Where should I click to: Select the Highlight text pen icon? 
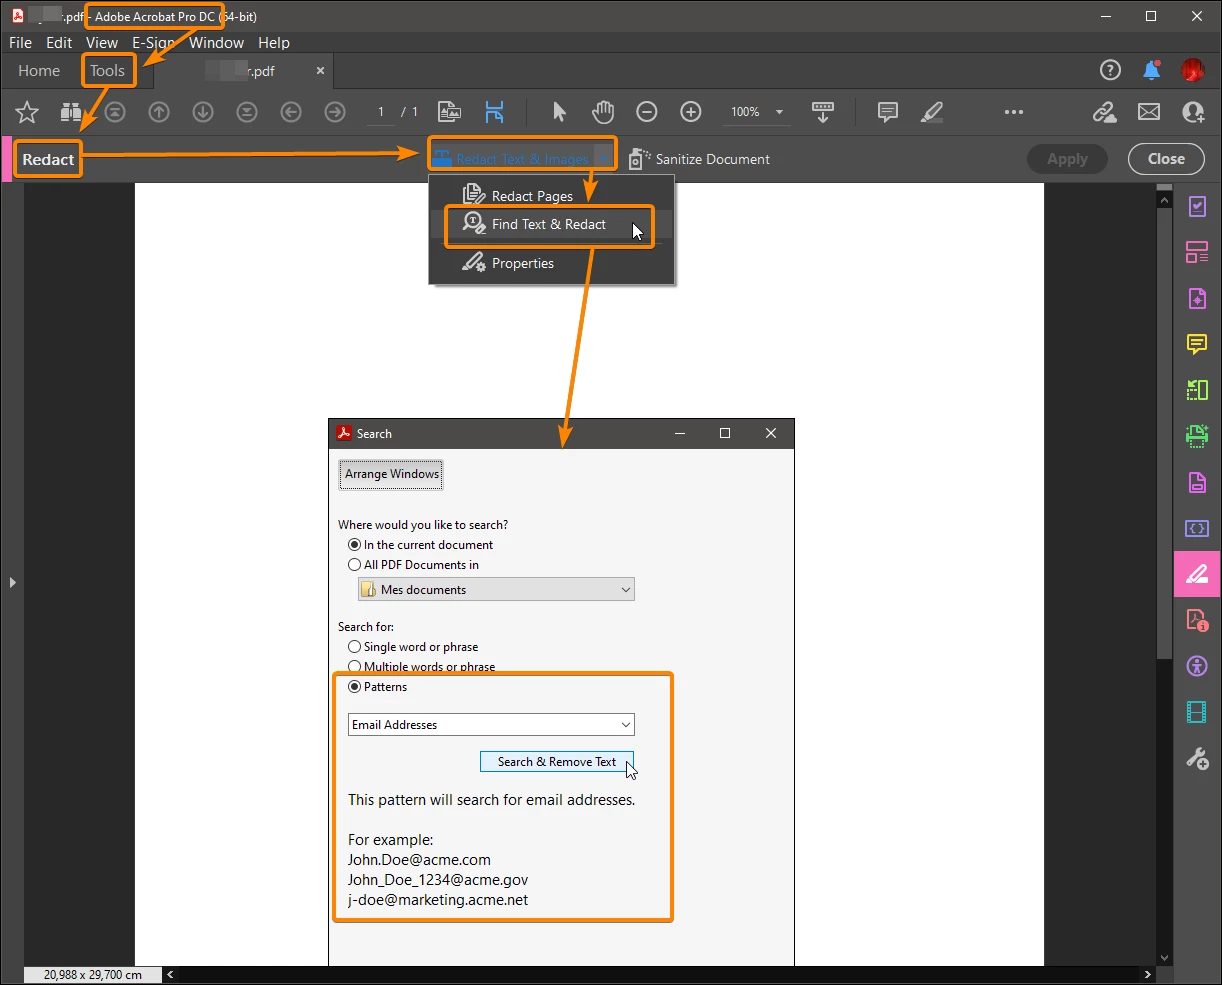pos(932,112)
